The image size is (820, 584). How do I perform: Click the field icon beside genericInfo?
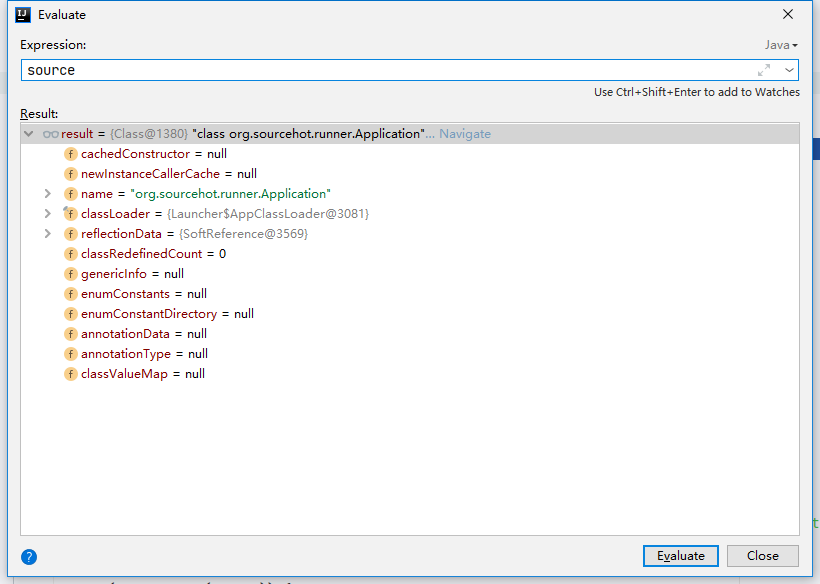pyautogui.click(x=71, y=274)
